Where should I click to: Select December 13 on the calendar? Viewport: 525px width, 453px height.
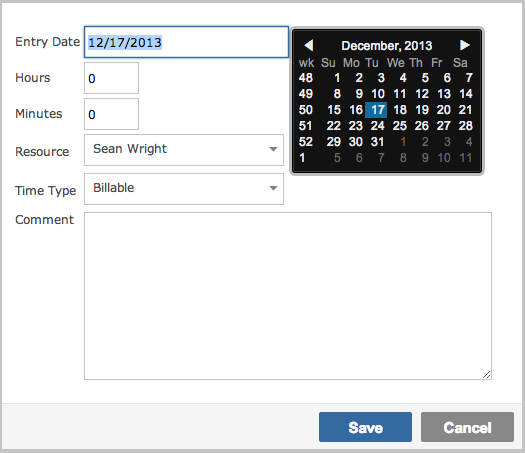tap(444, 94)
